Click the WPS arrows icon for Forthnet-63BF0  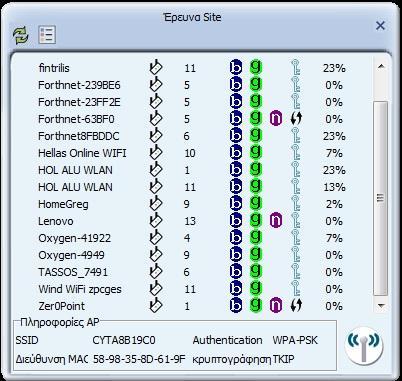tap(296, 119)
